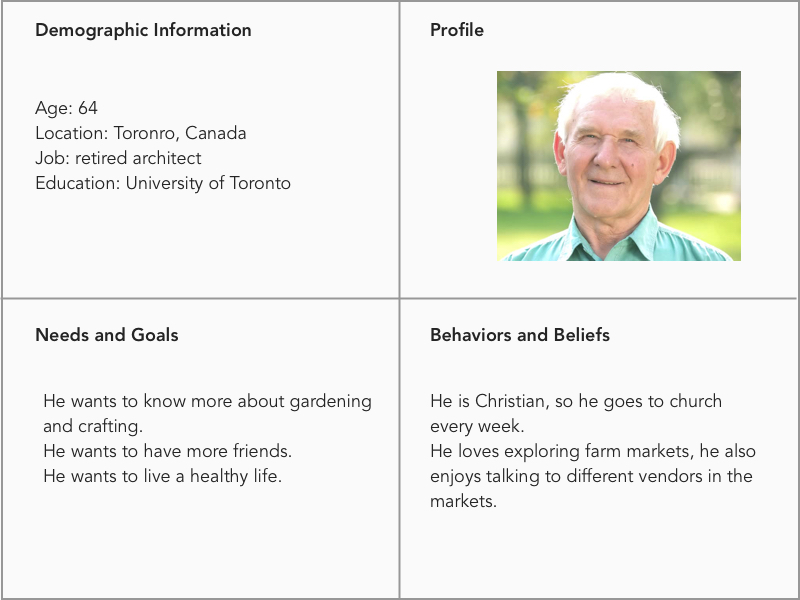Click the 'He is Christian' sentence
Image resolution: width=800 pixels, height=600 pixels.
576,401
